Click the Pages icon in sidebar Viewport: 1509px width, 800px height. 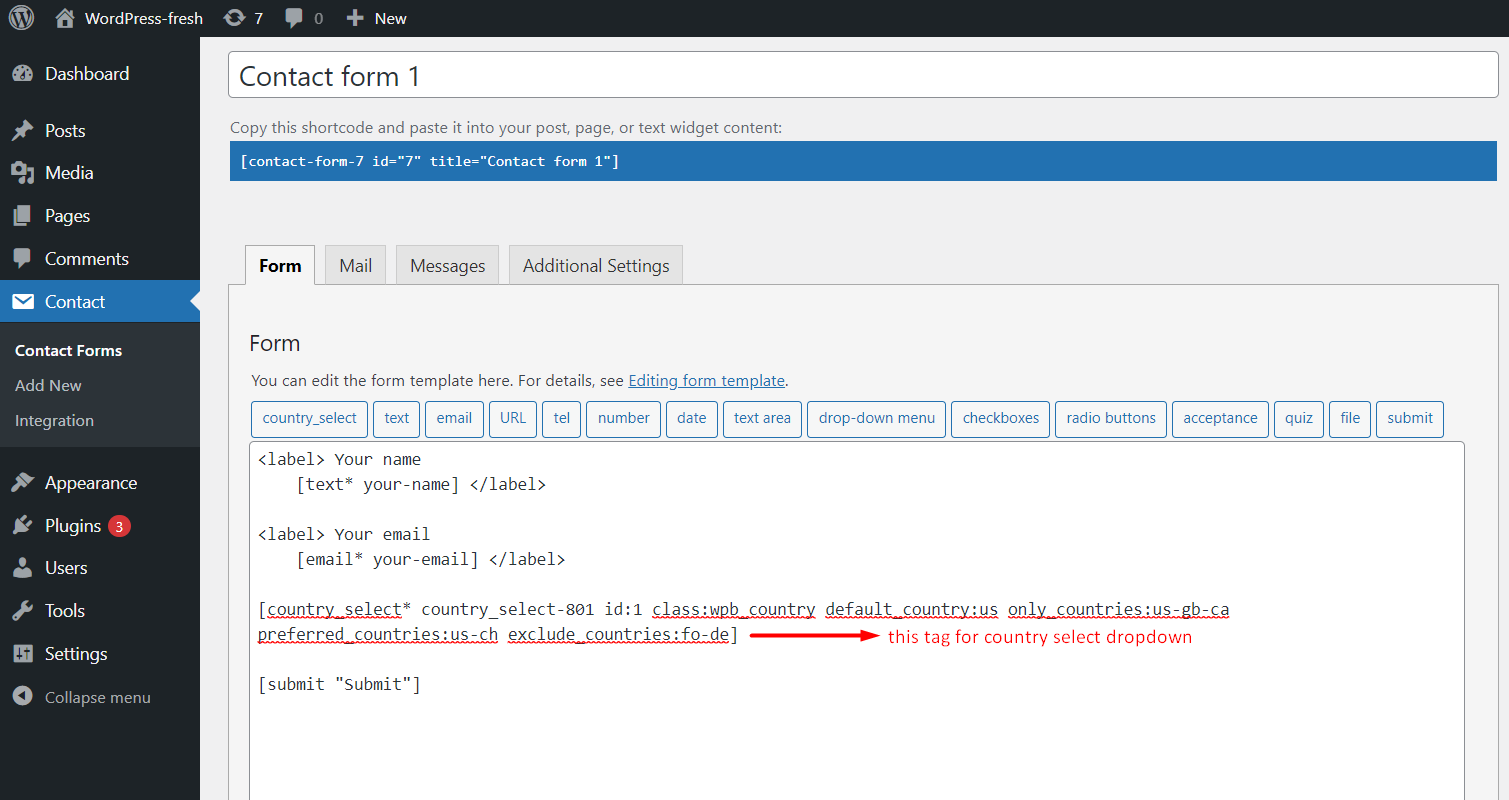pos(23,216)
